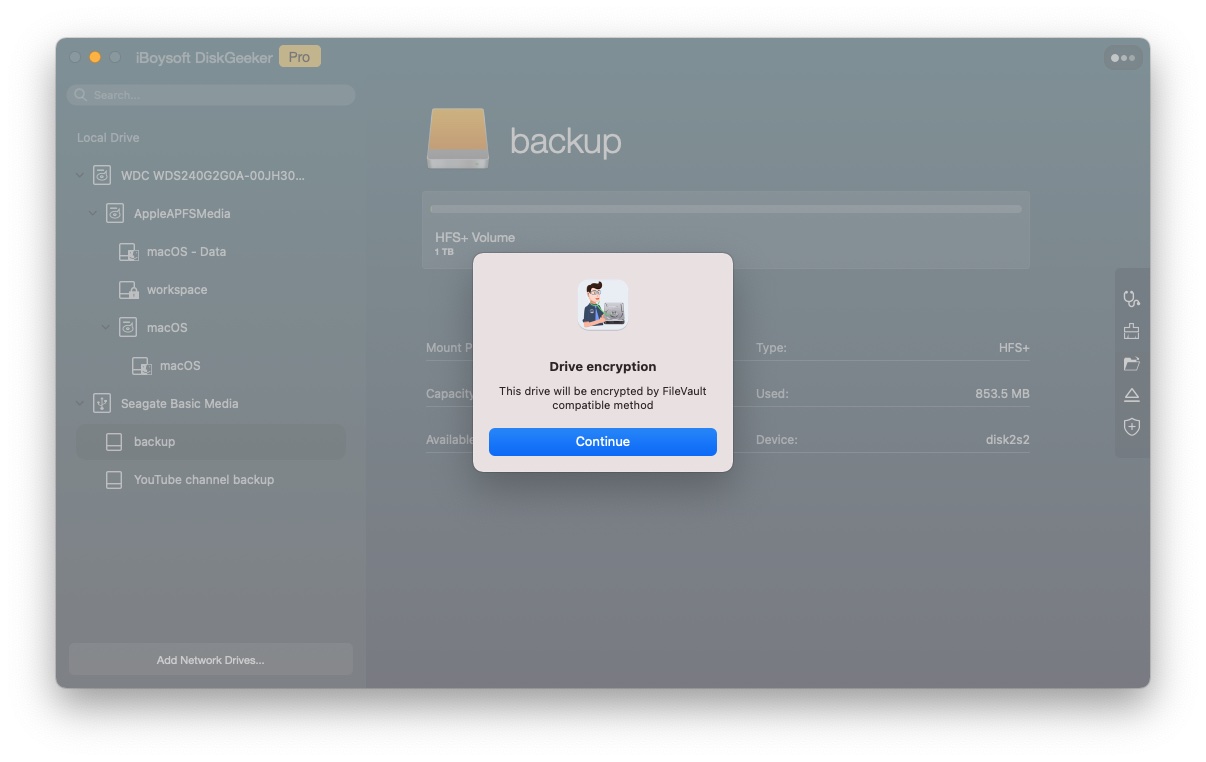Collapse the AppleAPFSMedia container
This screenshot has width=1206, height=762.
point(95,213)
